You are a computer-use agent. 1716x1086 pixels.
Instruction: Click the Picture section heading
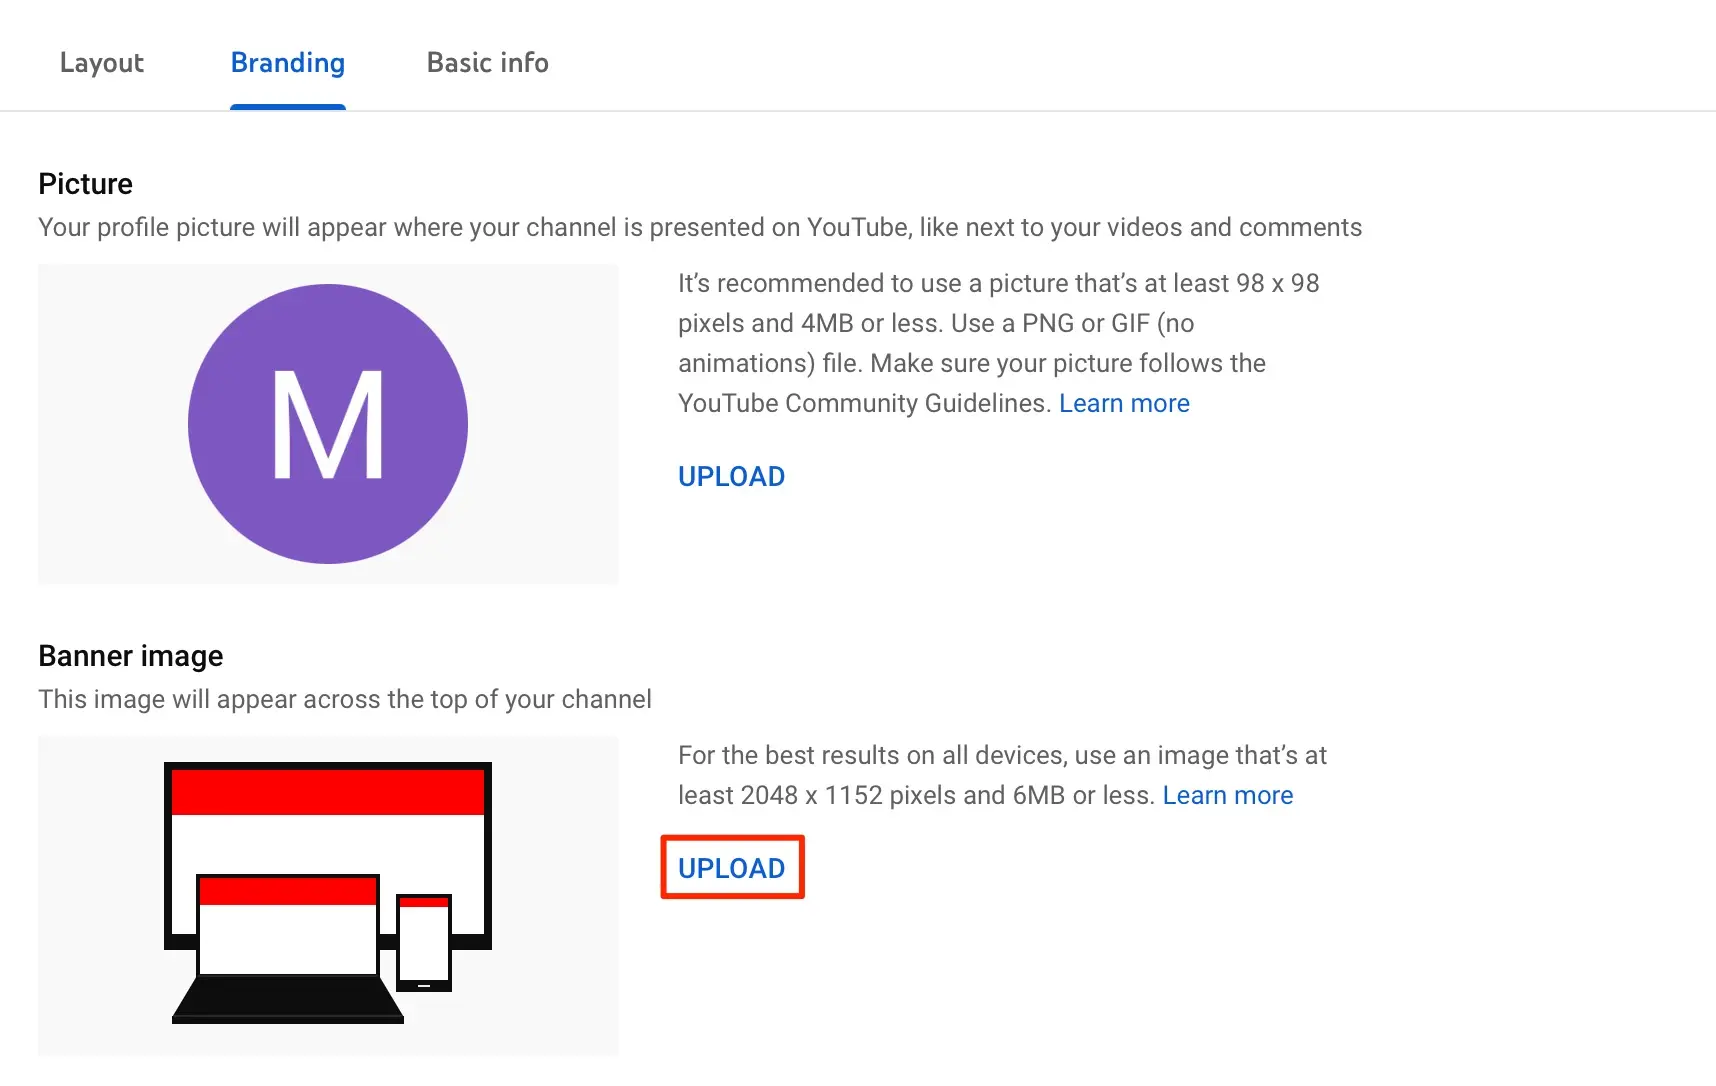[x=85, y=184]
